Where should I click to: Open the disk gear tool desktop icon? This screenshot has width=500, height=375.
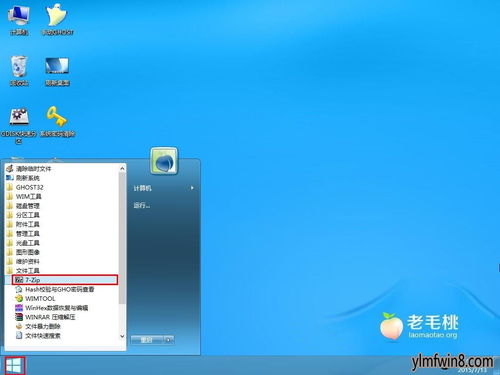tap(19, 125)
